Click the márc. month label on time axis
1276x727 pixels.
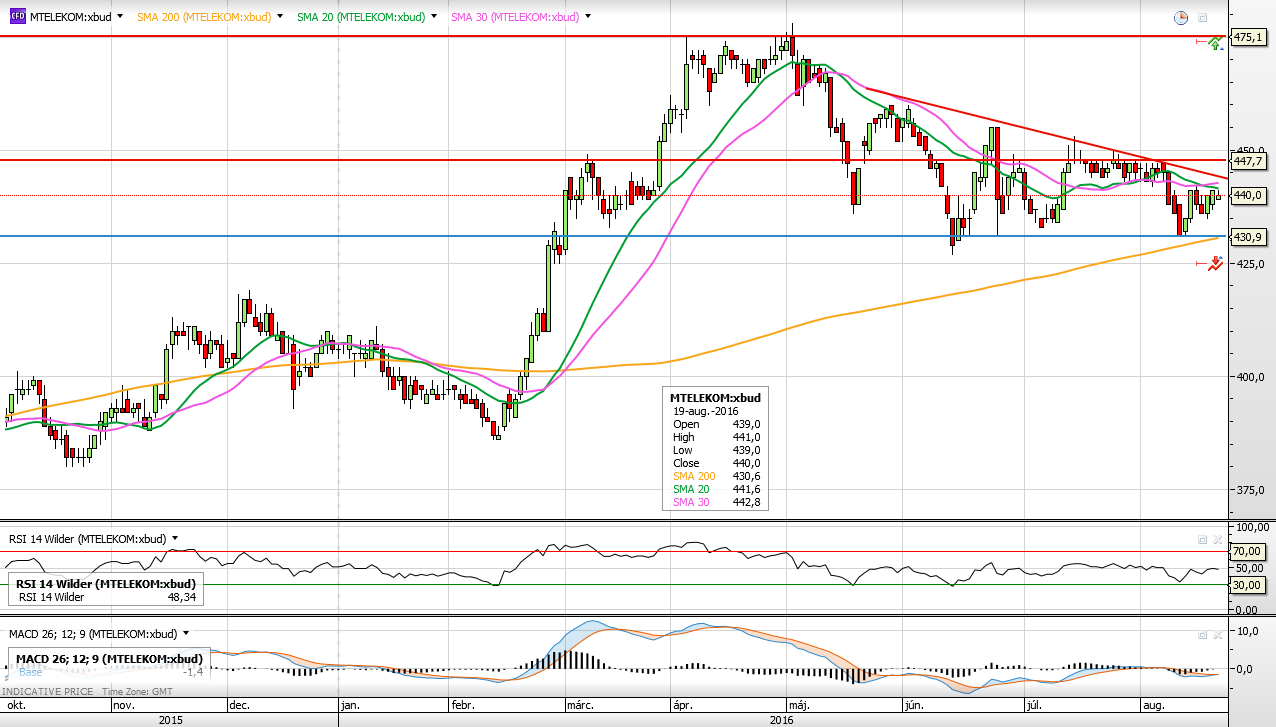click(582, 705)
